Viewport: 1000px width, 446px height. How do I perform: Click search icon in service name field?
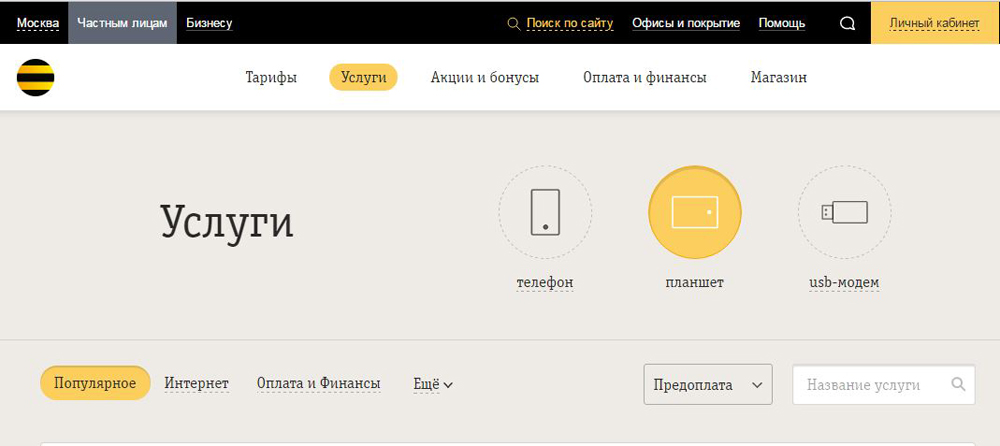point(958,384)
